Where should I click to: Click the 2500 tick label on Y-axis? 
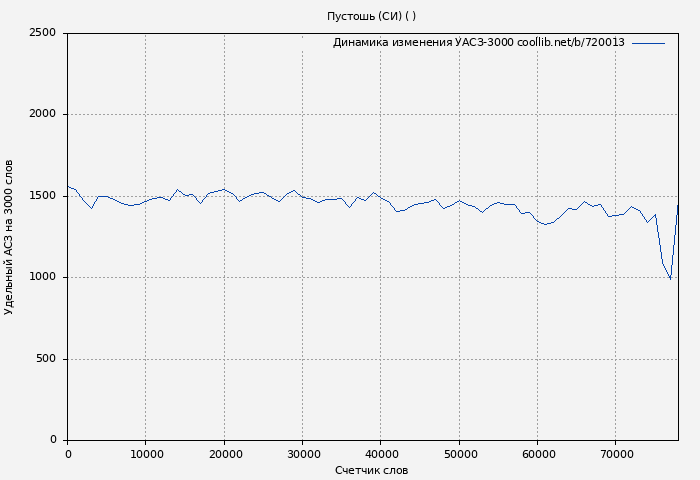tap(42, 33)
